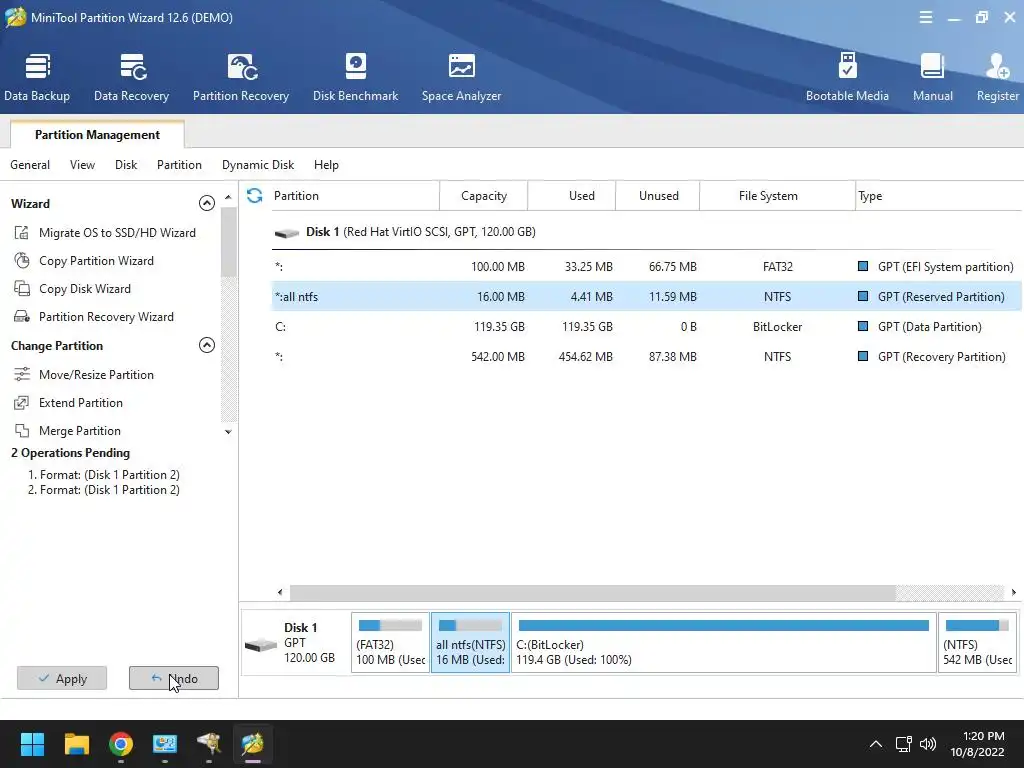
Task: Open the Manual
Action: [933, 78]
